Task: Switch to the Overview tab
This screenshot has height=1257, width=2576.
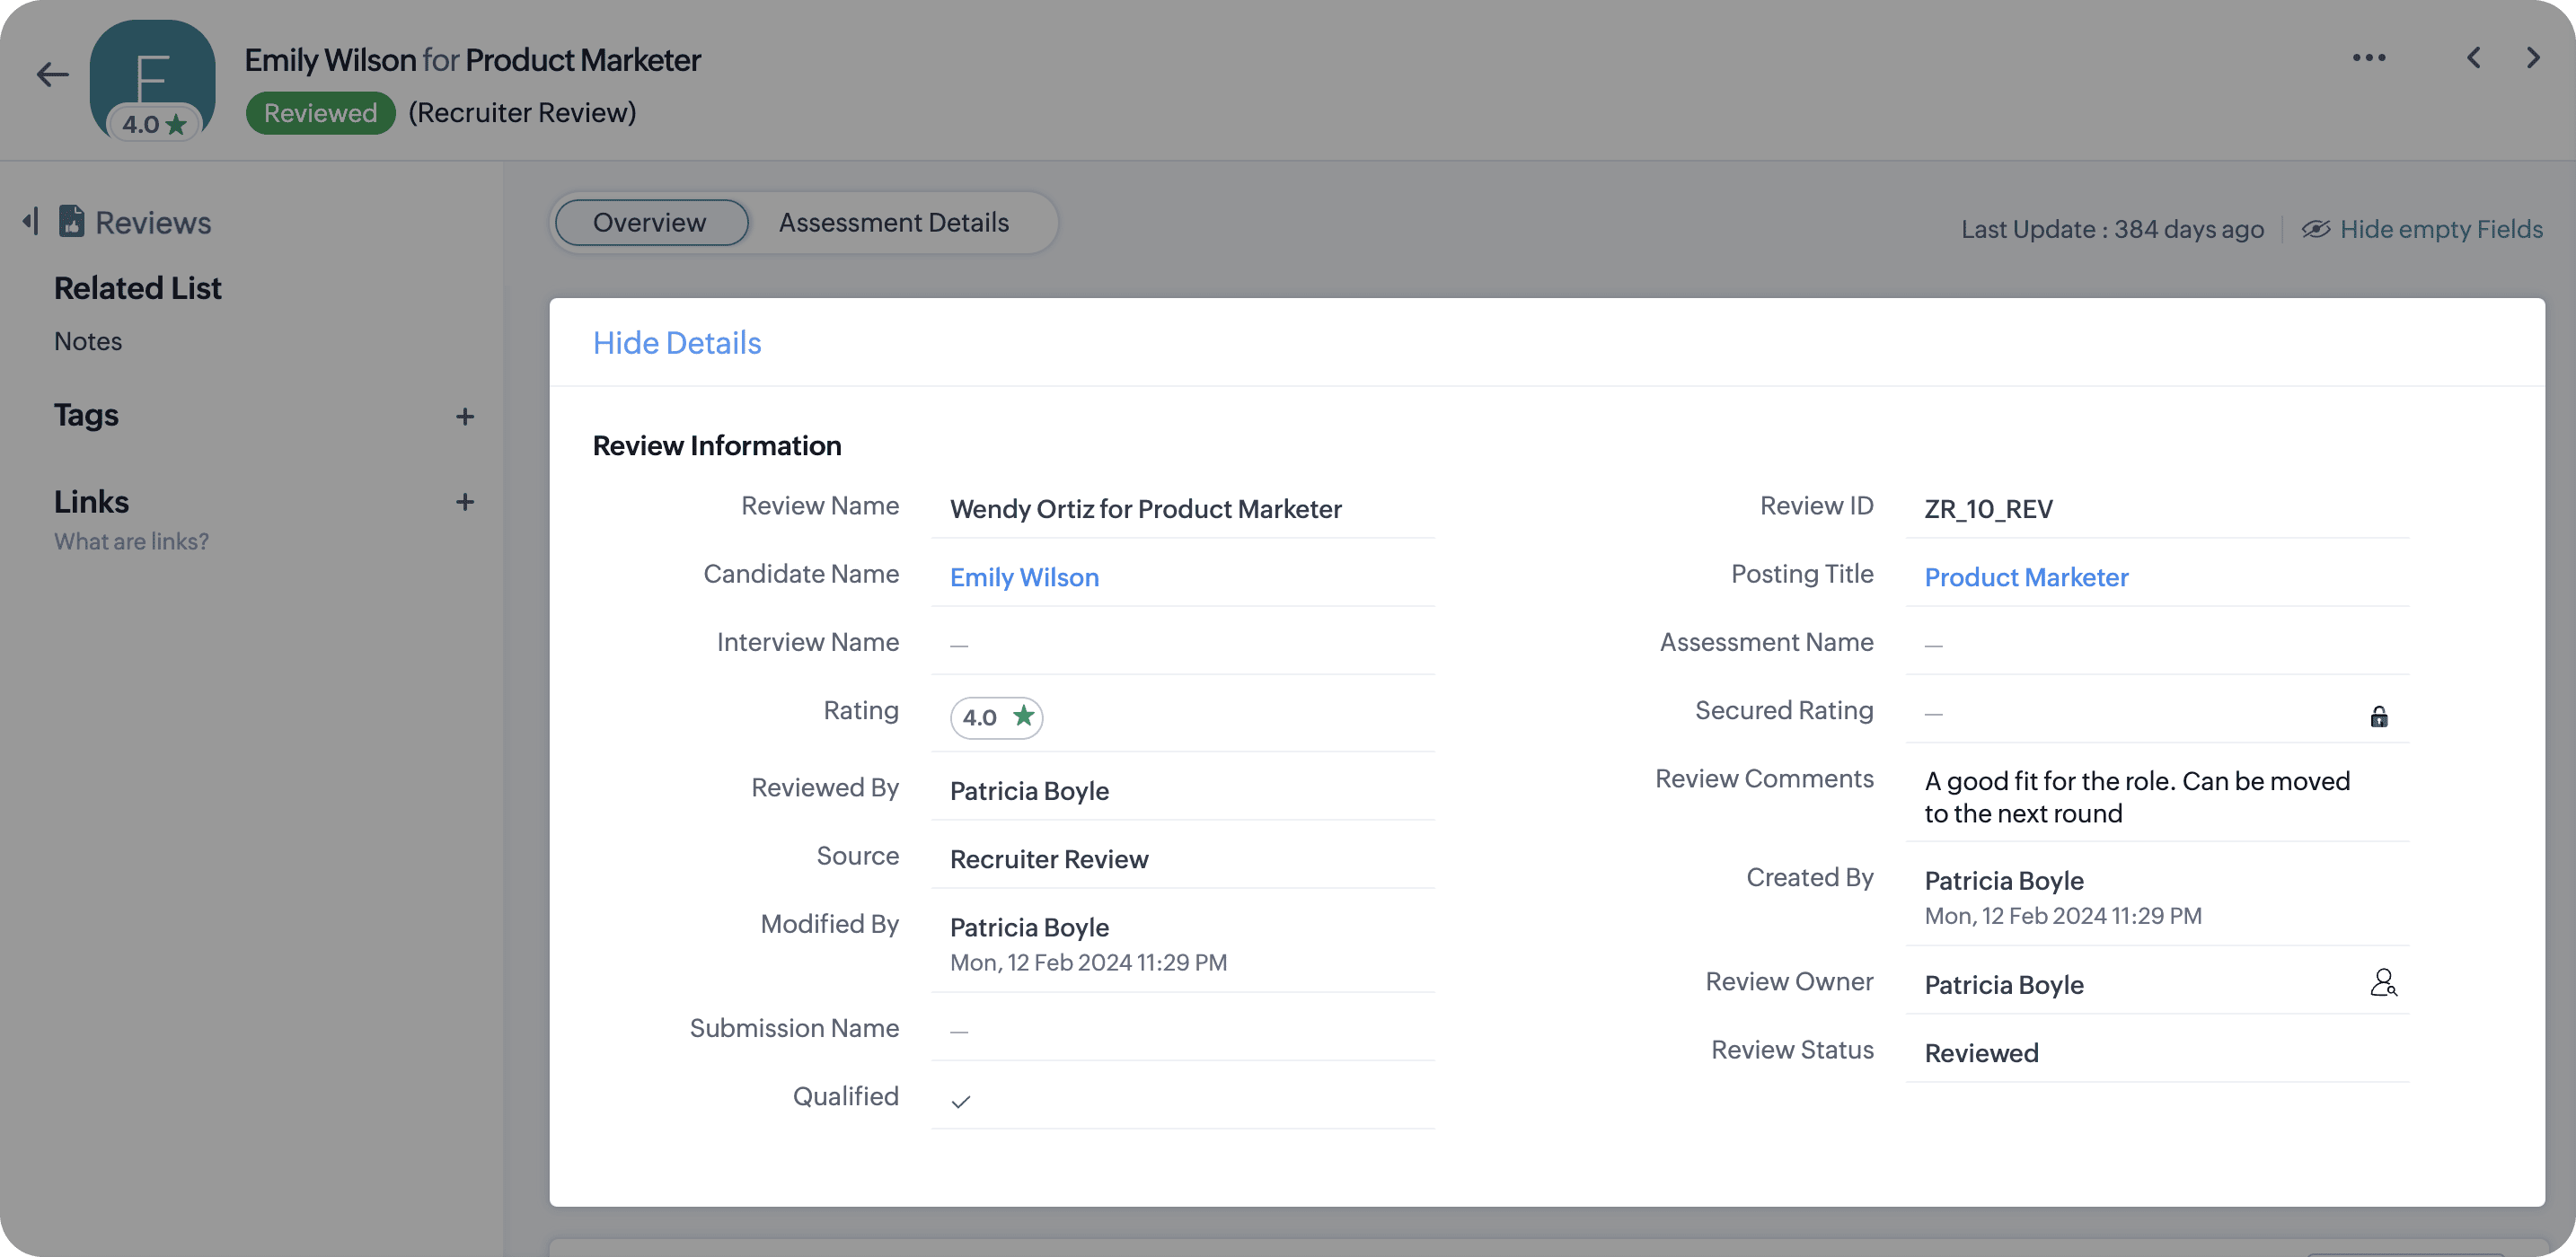Action: point(650,222)
